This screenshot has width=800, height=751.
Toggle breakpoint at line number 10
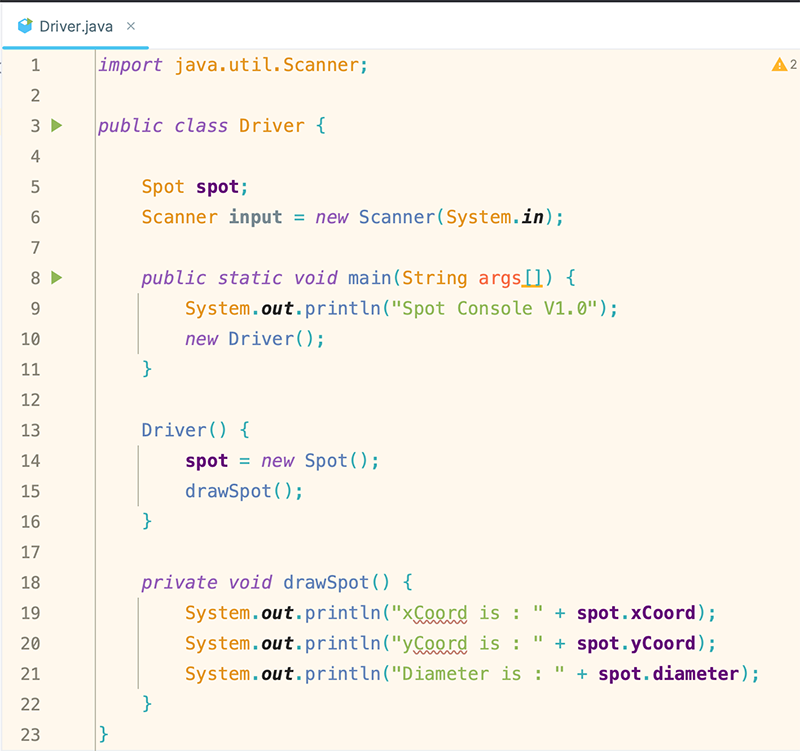coord(30,339)
